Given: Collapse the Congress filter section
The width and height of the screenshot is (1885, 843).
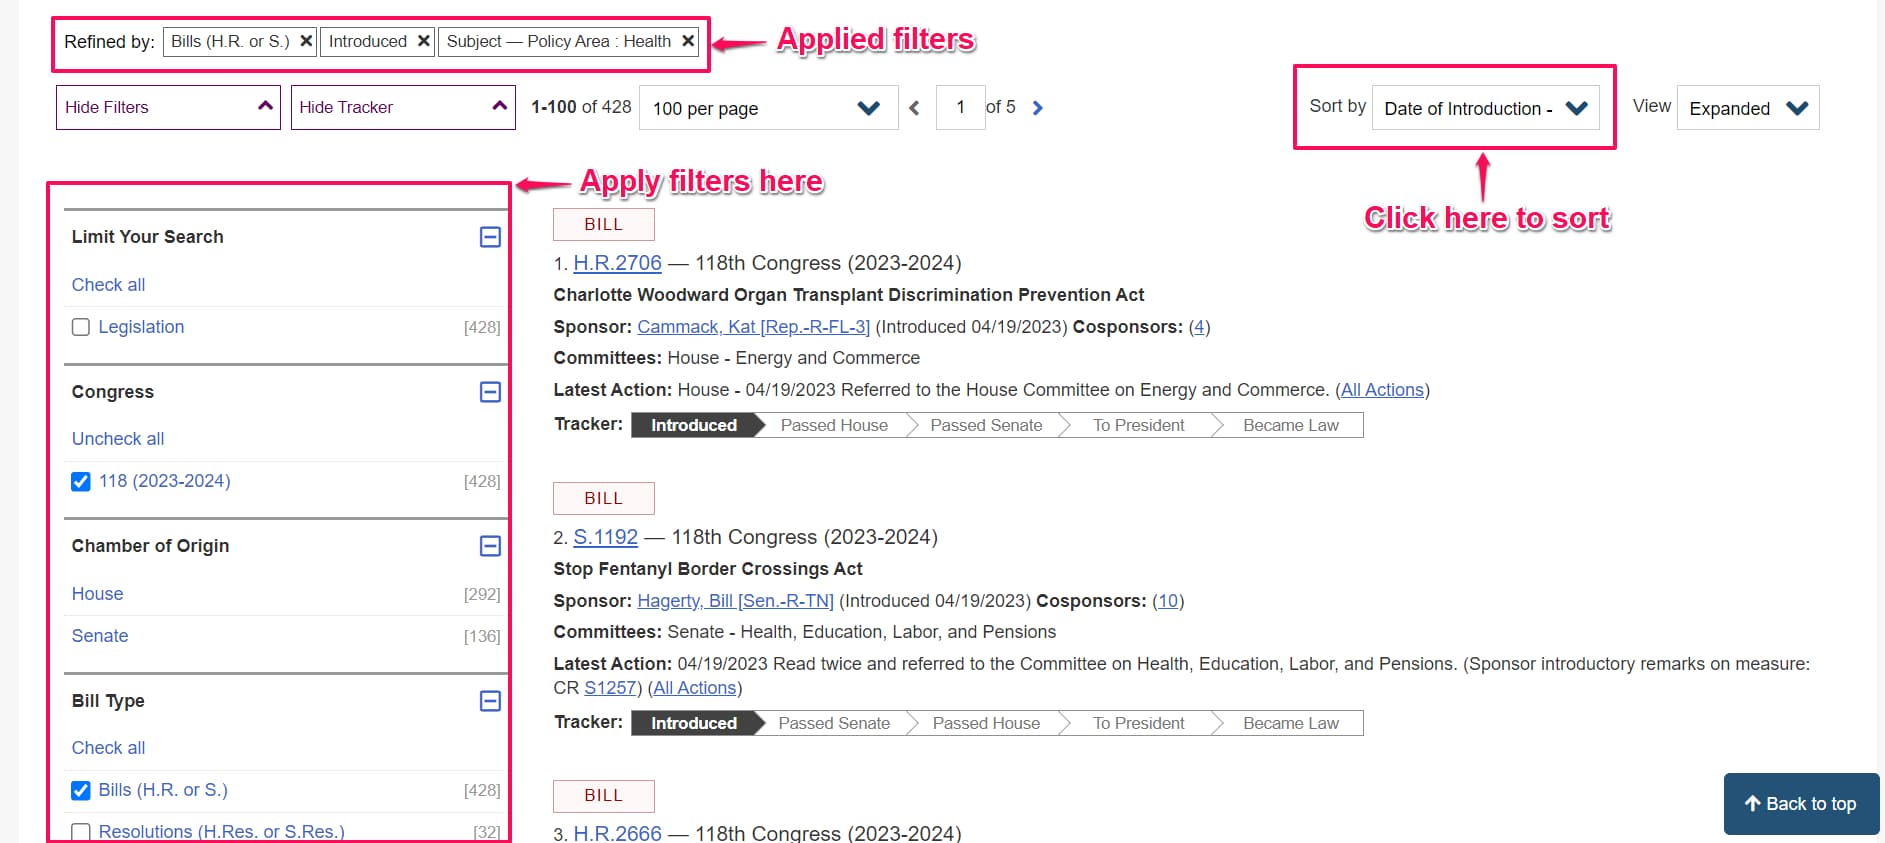Looking at the screenshot, I should (x=490, y=392).
